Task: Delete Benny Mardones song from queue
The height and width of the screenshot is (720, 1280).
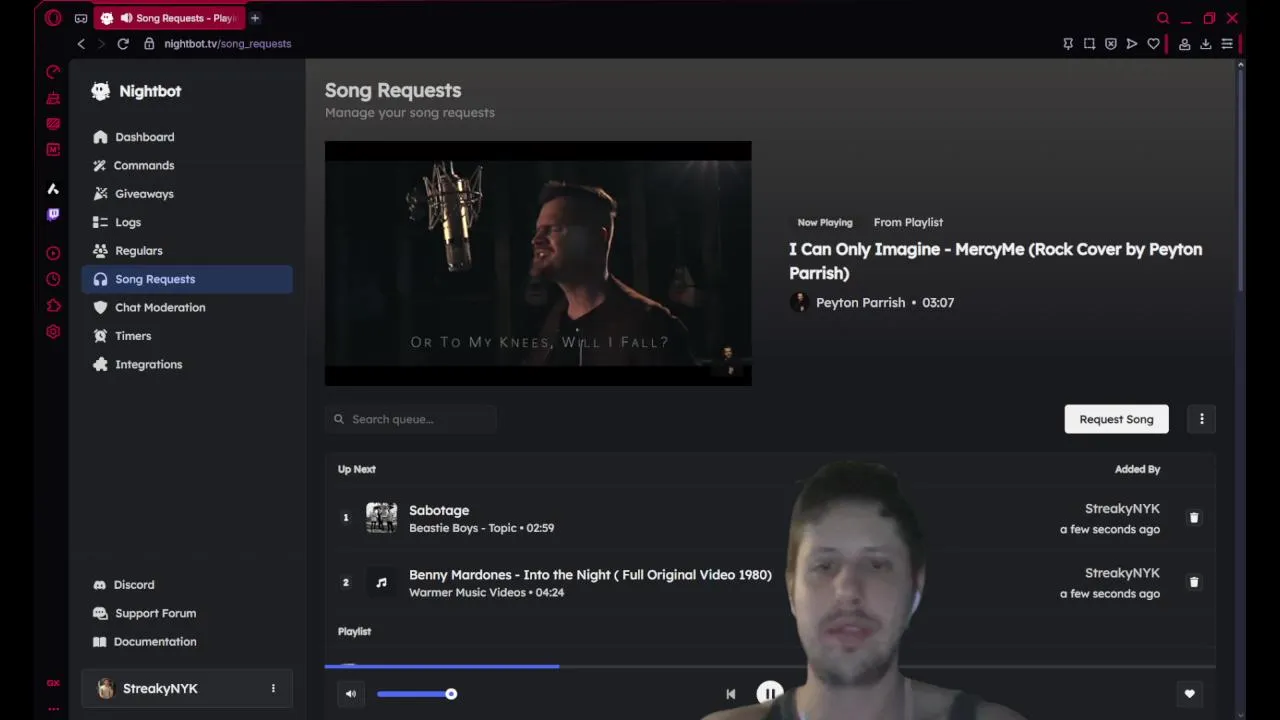Action: click(1193, 582)
